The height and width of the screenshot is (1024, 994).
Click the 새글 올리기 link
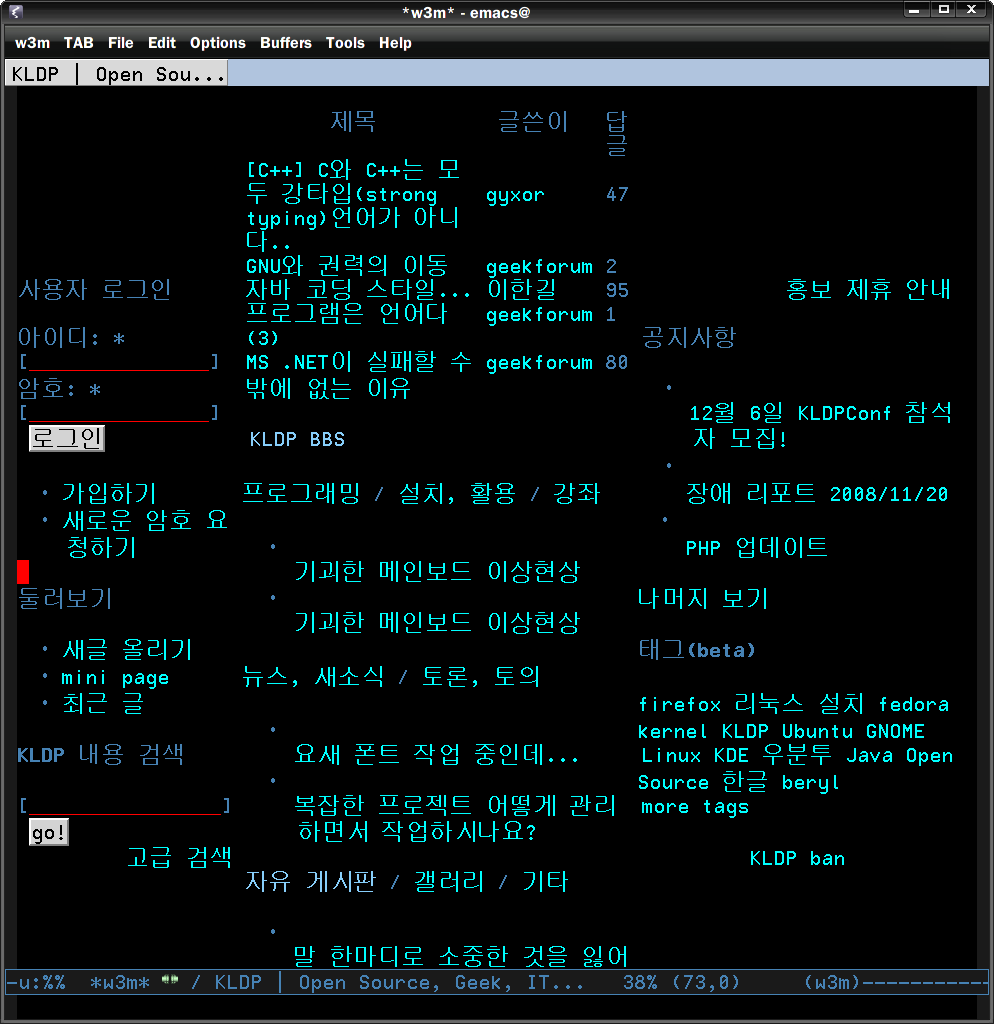pyautogui.click(x=126, y=649)
